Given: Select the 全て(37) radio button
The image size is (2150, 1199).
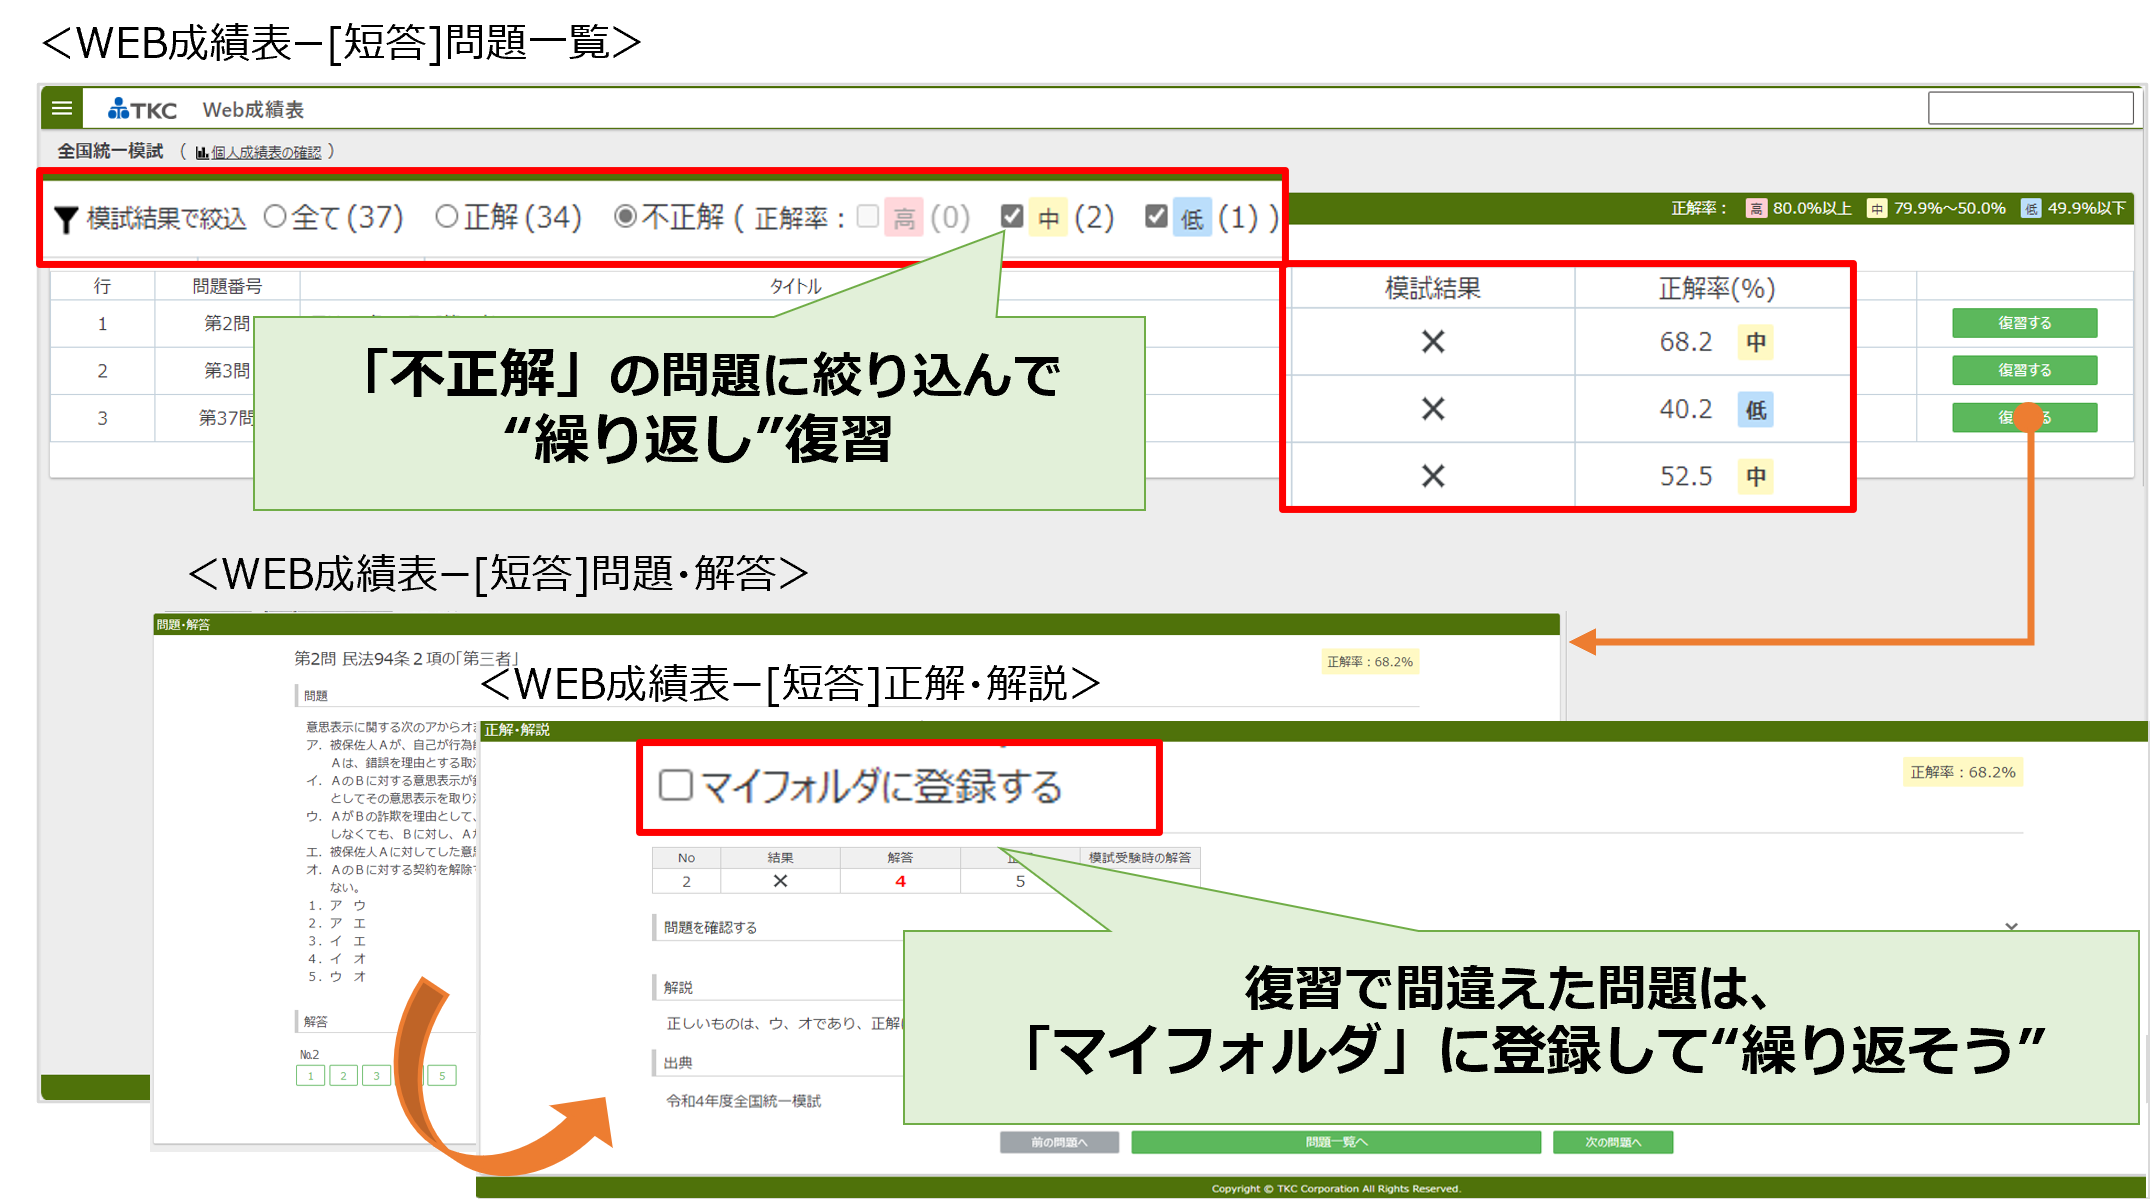Looking at the screenshot, I should coord(275,216).
